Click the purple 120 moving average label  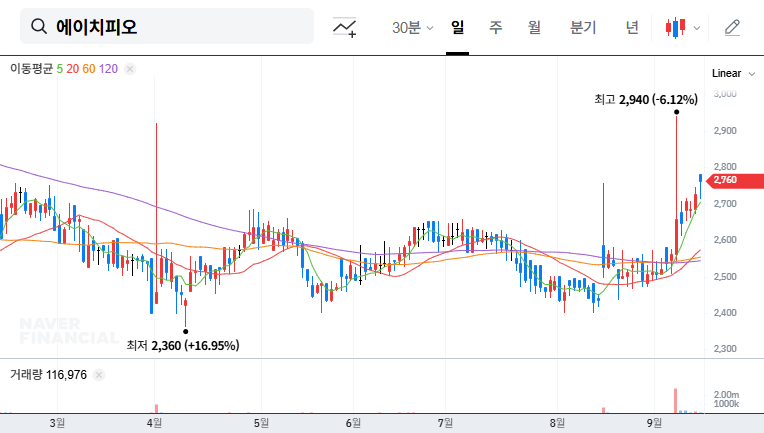(x=109, y=69)
